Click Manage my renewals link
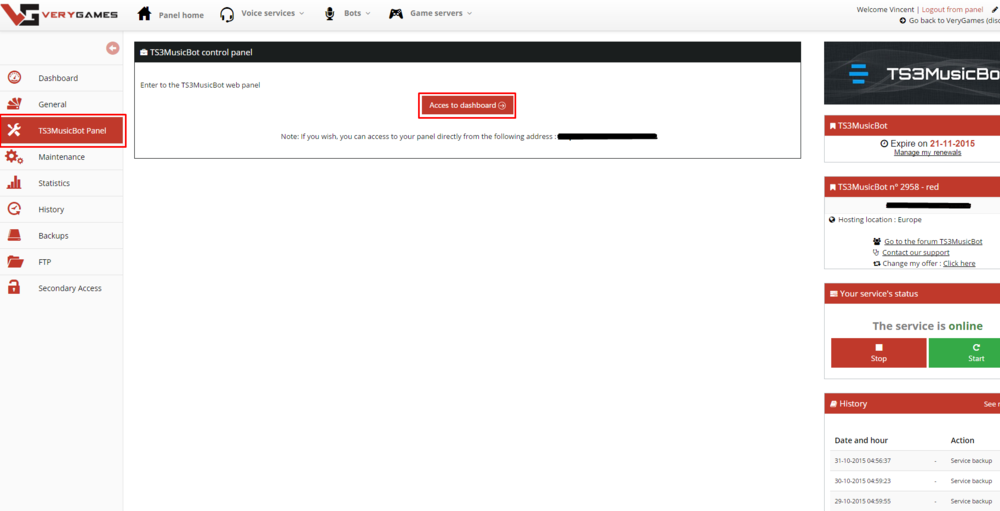 [x=927, y=152]
